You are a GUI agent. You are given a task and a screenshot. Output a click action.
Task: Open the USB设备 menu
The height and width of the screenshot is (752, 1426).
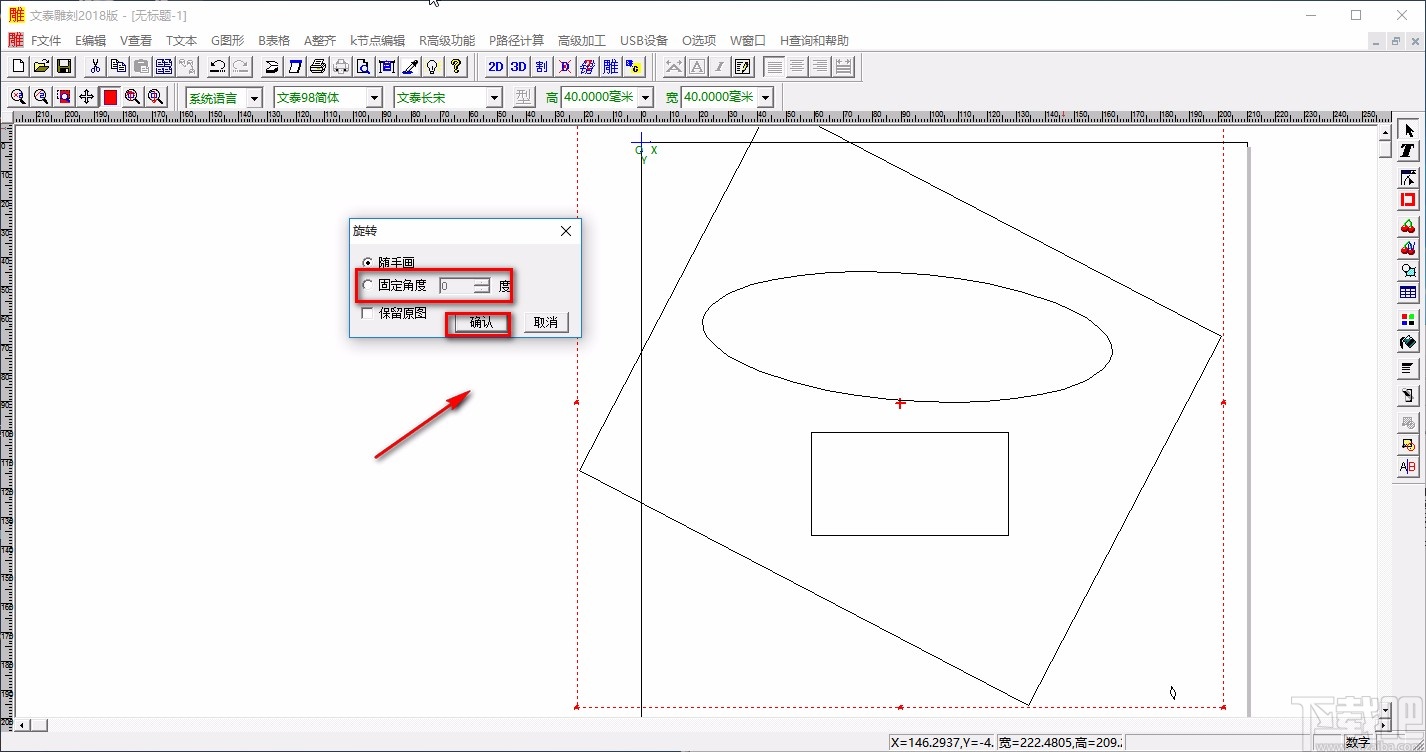[x=644, y=41]
